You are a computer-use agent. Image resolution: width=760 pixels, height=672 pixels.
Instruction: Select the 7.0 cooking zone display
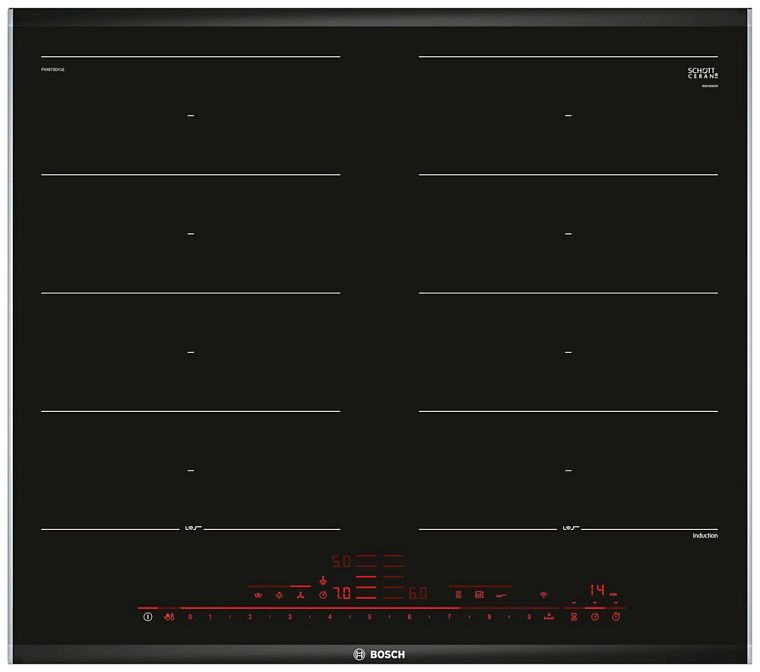click(342, 594)
